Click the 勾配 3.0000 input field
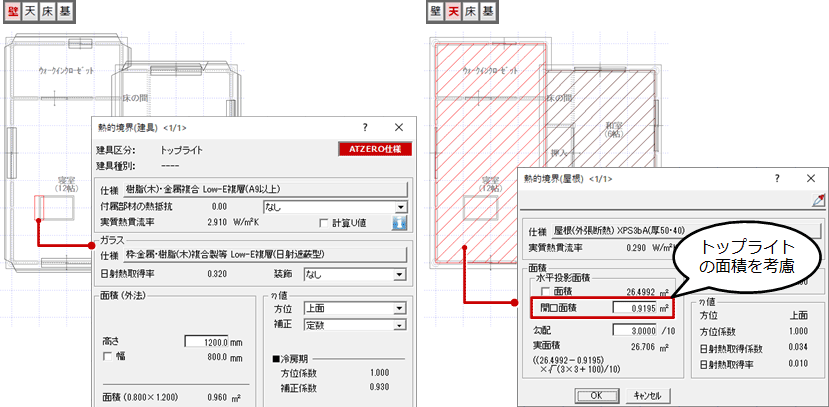Image resolution: width=829 pixels, height=407 pixels. pos(634,330)
